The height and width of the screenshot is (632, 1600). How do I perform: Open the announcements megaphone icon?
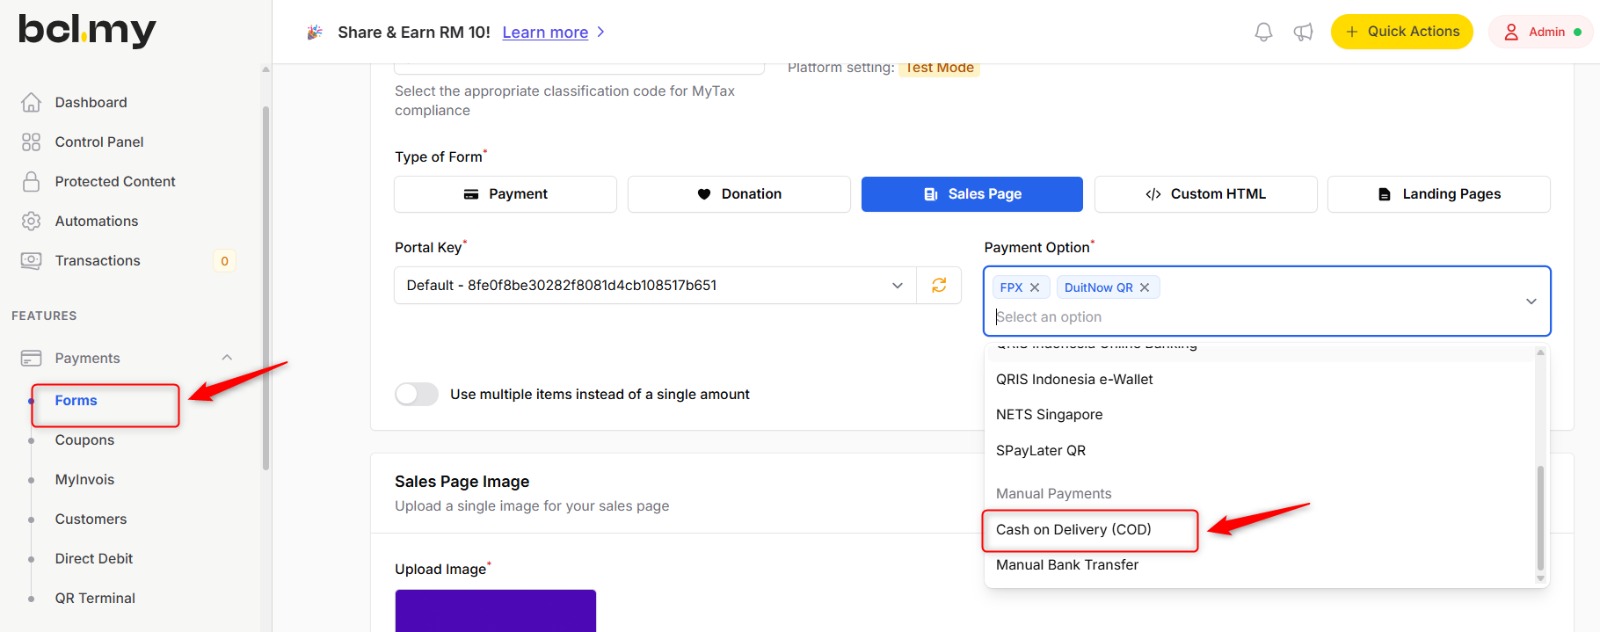click(1303, 32)
